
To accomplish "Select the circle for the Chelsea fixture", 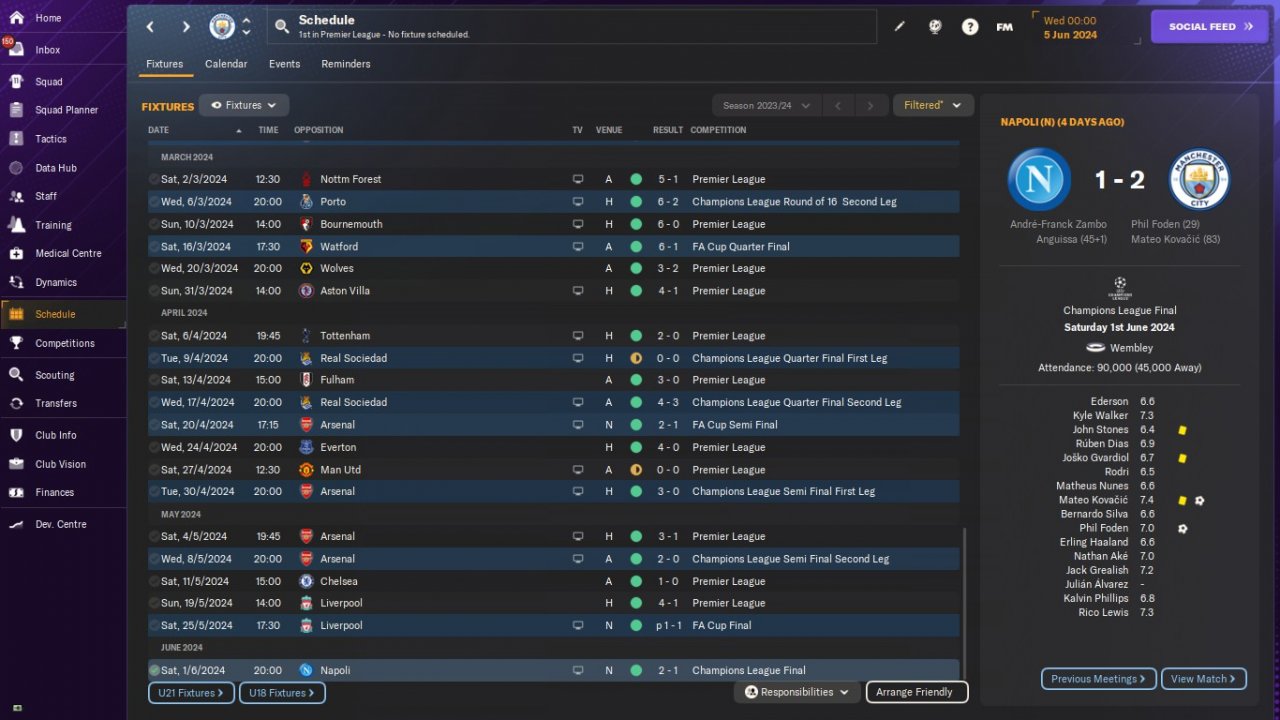I will (x=154, y=581).
